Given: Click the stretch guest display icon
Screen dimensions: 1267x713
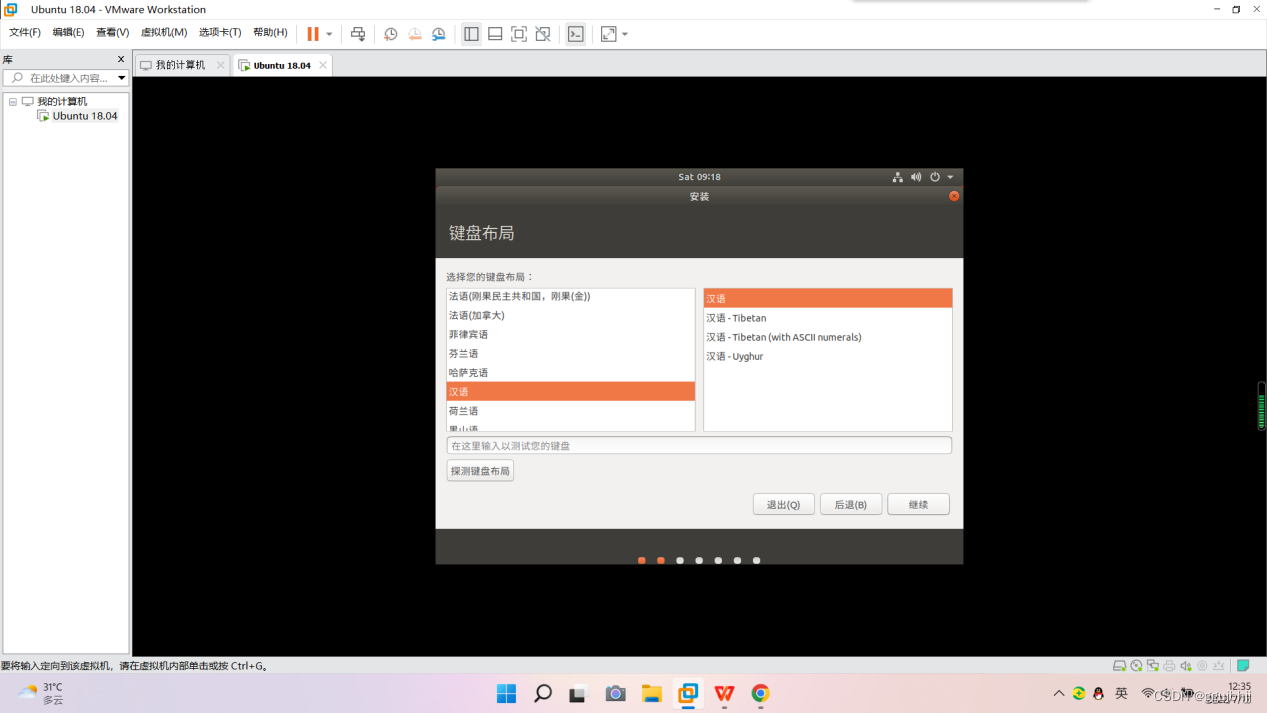Looking at the screenshot, I should pyautogui.click(x=609, y=34).
